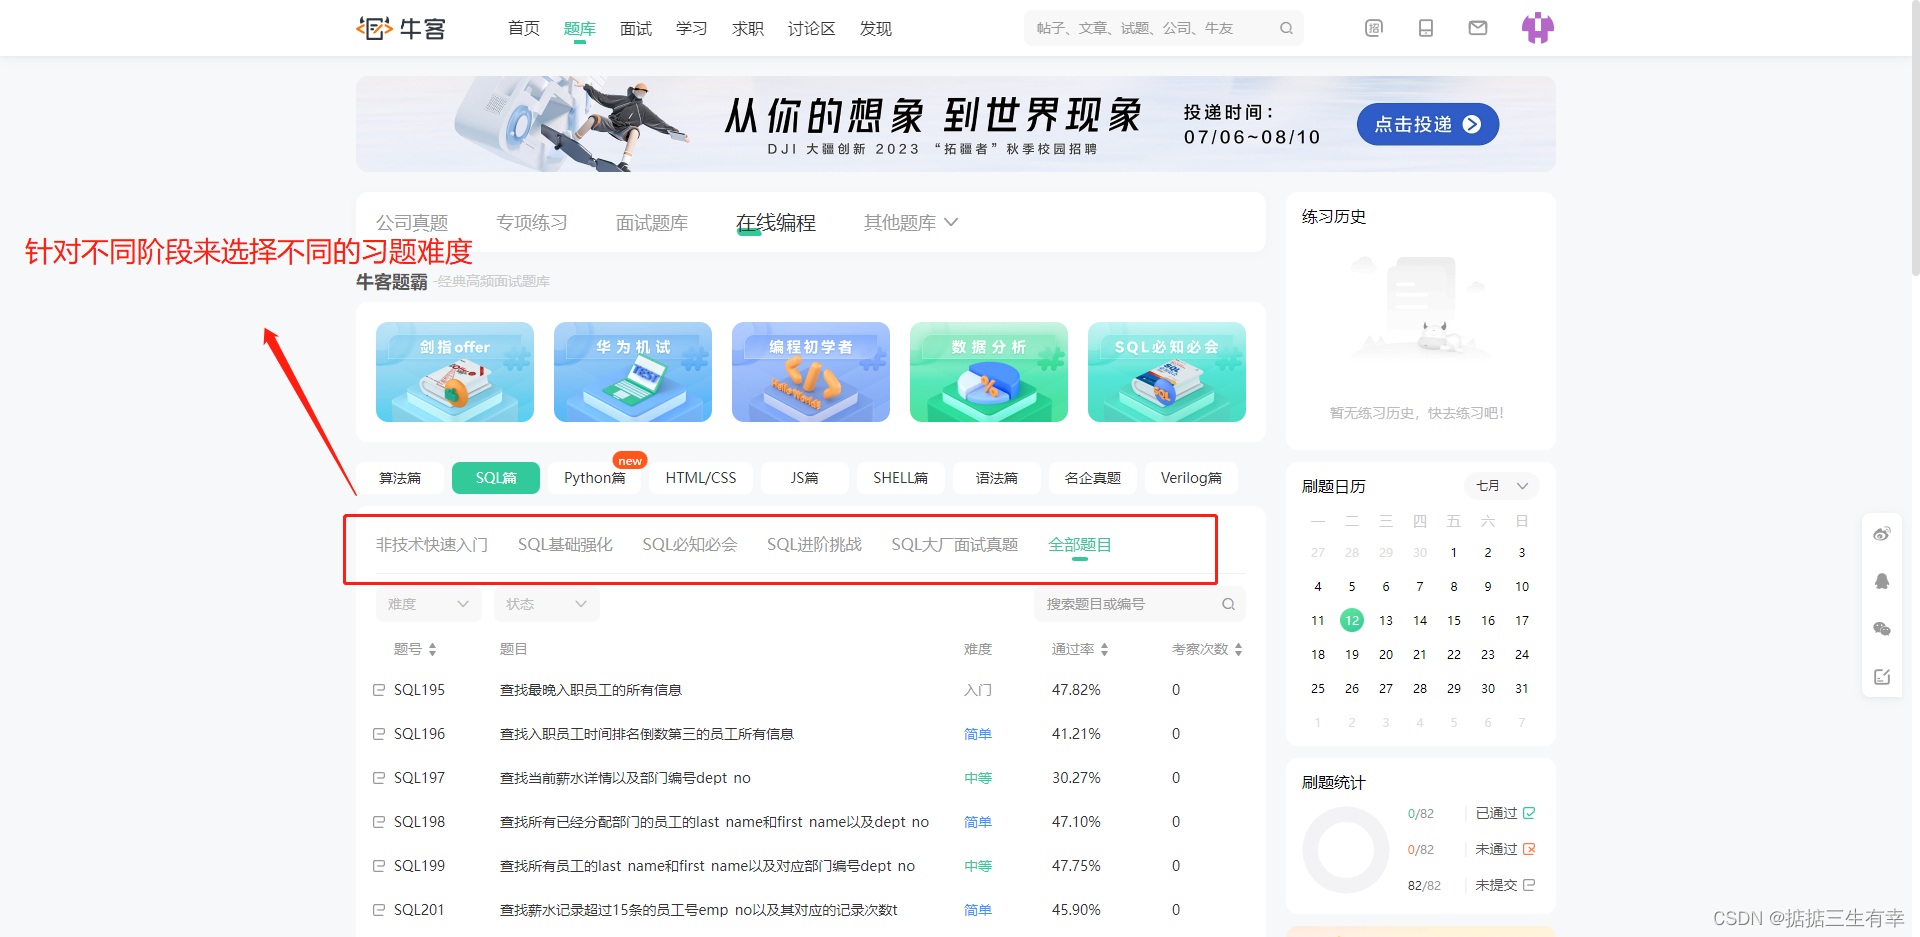
Task: Click the open icon beside SQL196
Action: pyautogui.click(x=379, y=734)
